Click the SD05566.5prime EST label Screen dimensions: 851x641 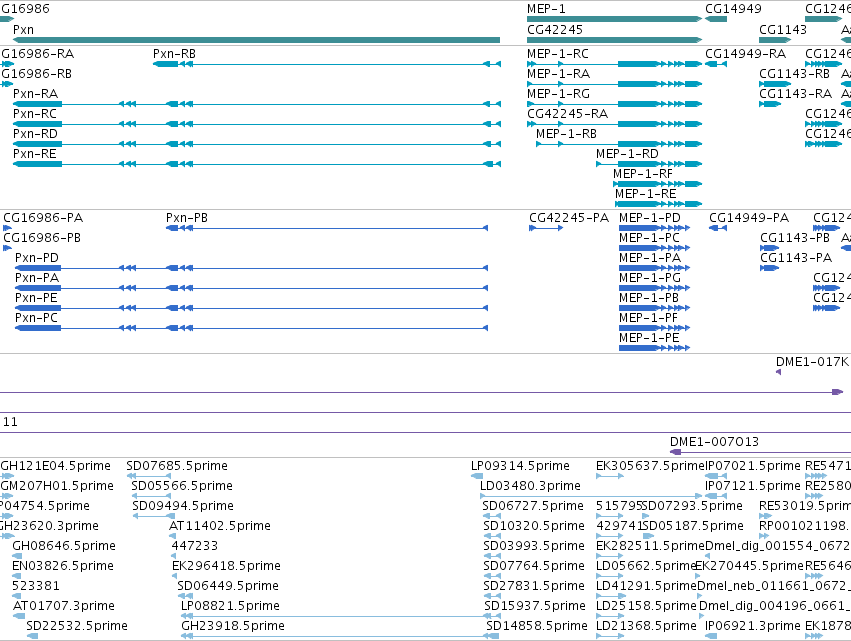click(182, 486)
